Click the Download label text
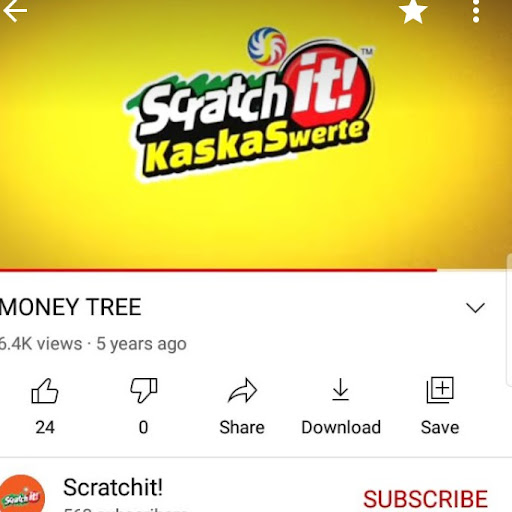 341,427
